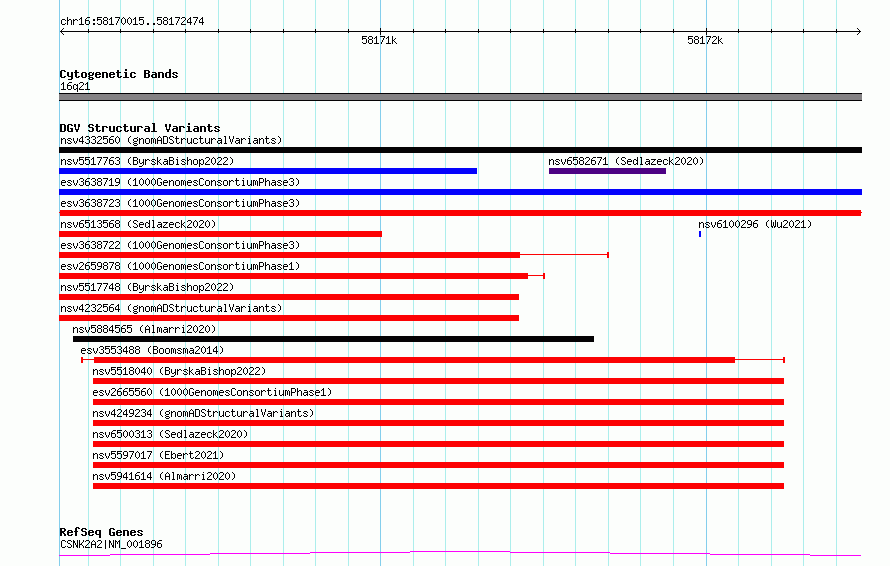Viewport: 890px width, 566px height.
Task: Click the red nsv5941614 variant bar
Action: pyautogui.click(x=438, y=487)
